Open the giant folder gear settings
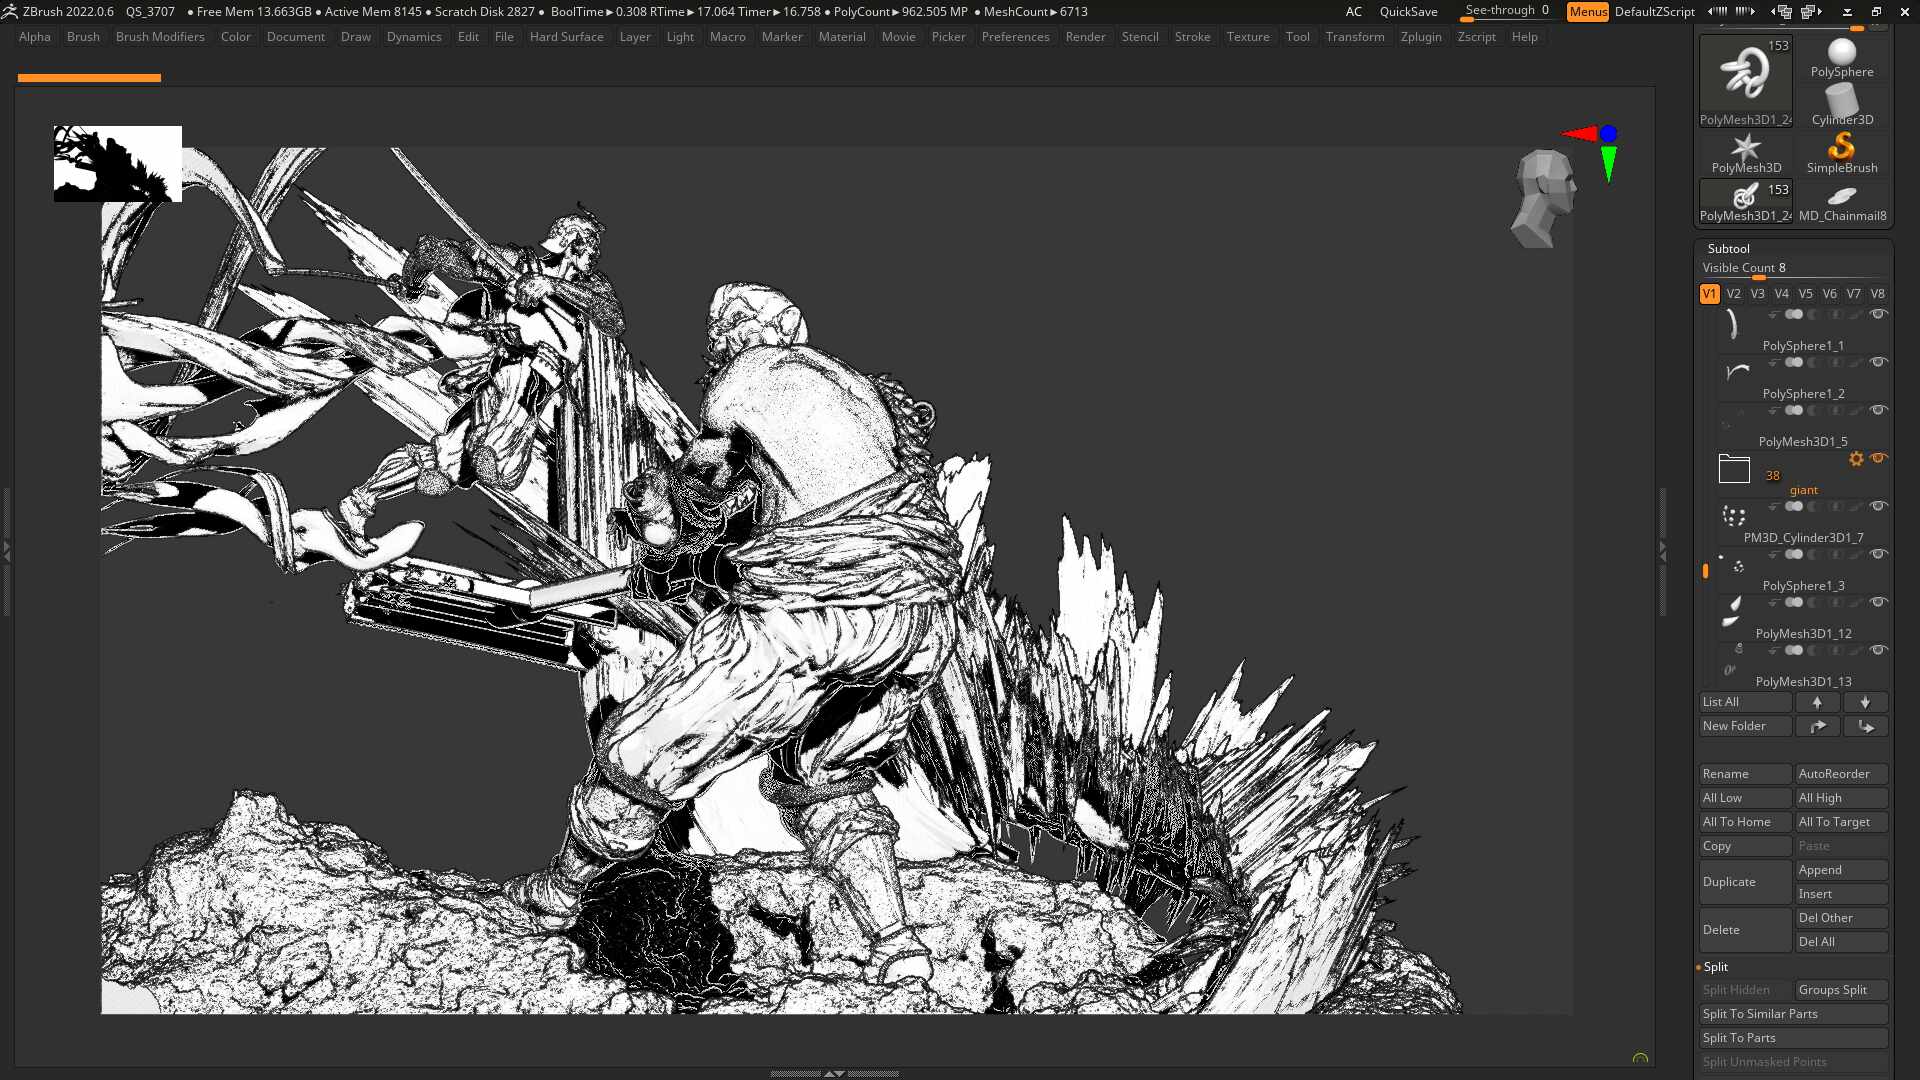Screen dimensions: 1920x1080 point(1856,459)
